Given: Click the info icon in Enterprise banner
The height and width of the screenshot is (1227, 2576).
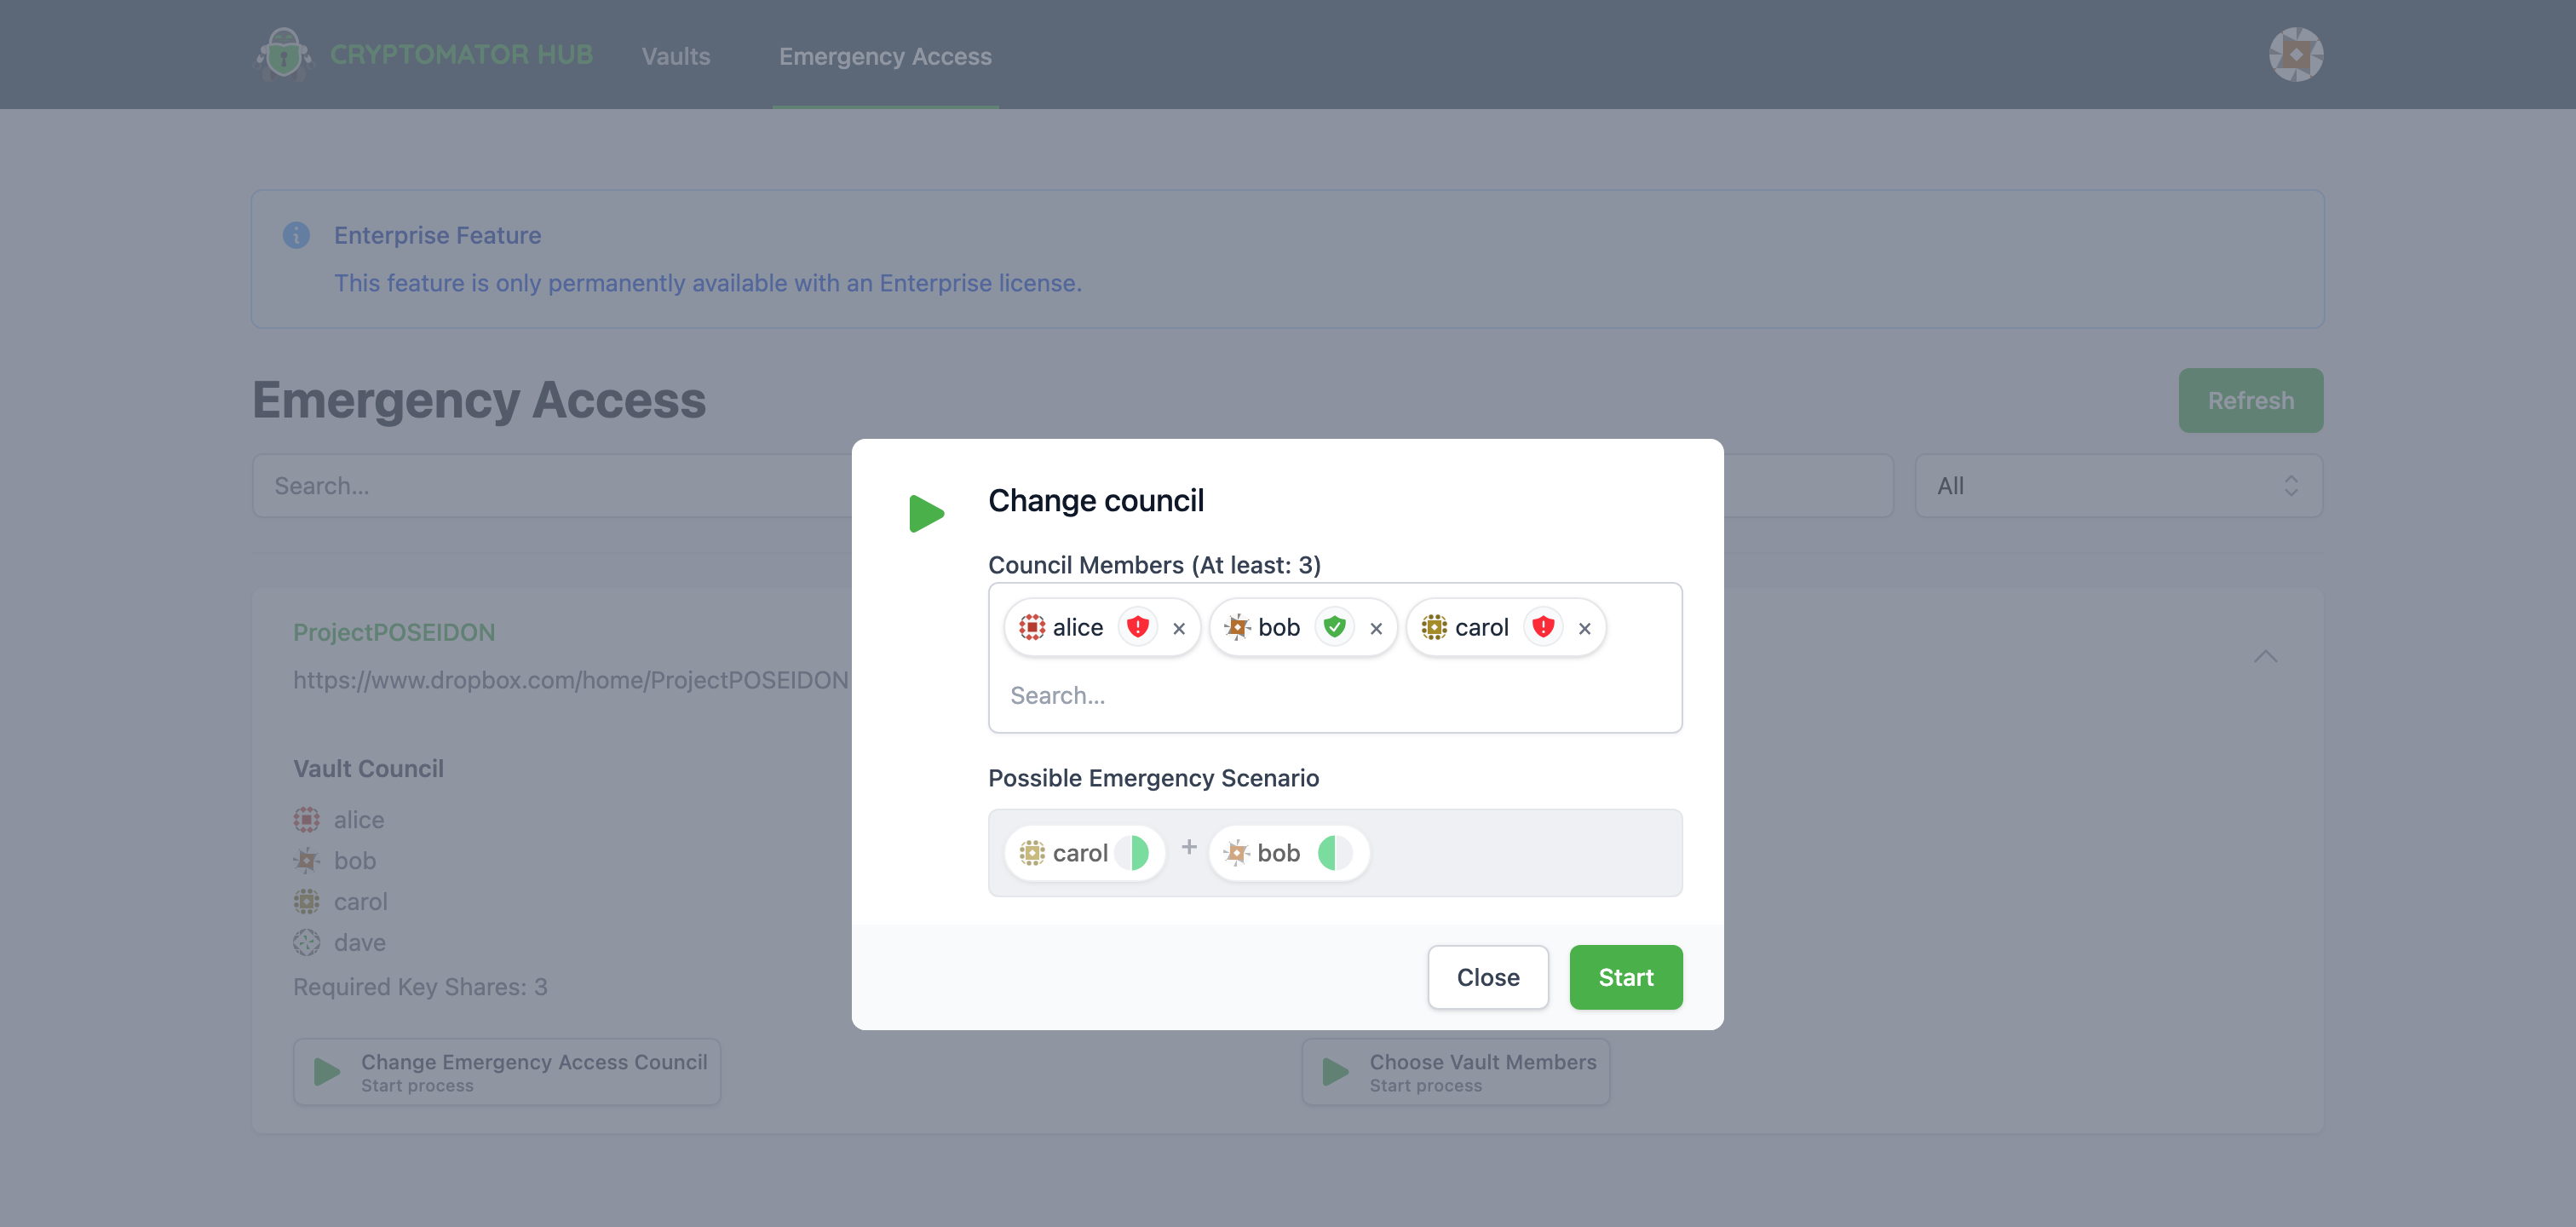Looking at the screenshot, I should tap(296, 235).
